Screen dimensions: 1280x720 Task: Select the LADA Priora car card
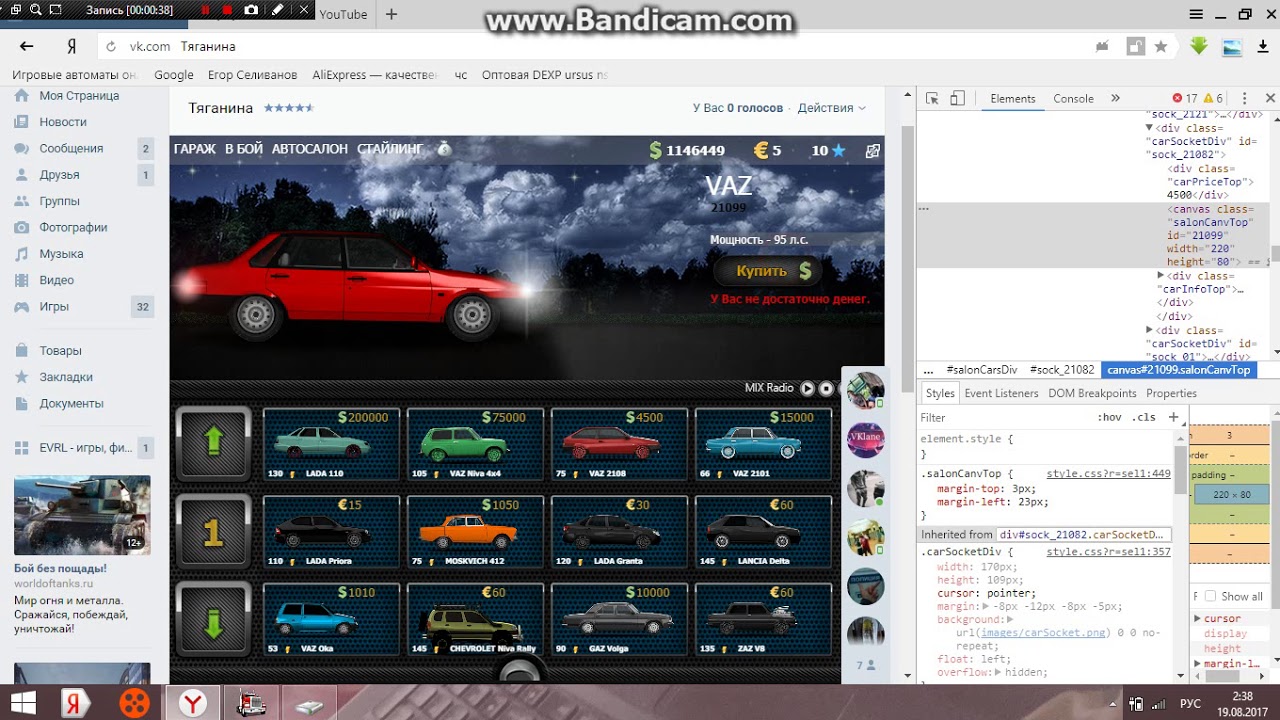coord(331,532)
